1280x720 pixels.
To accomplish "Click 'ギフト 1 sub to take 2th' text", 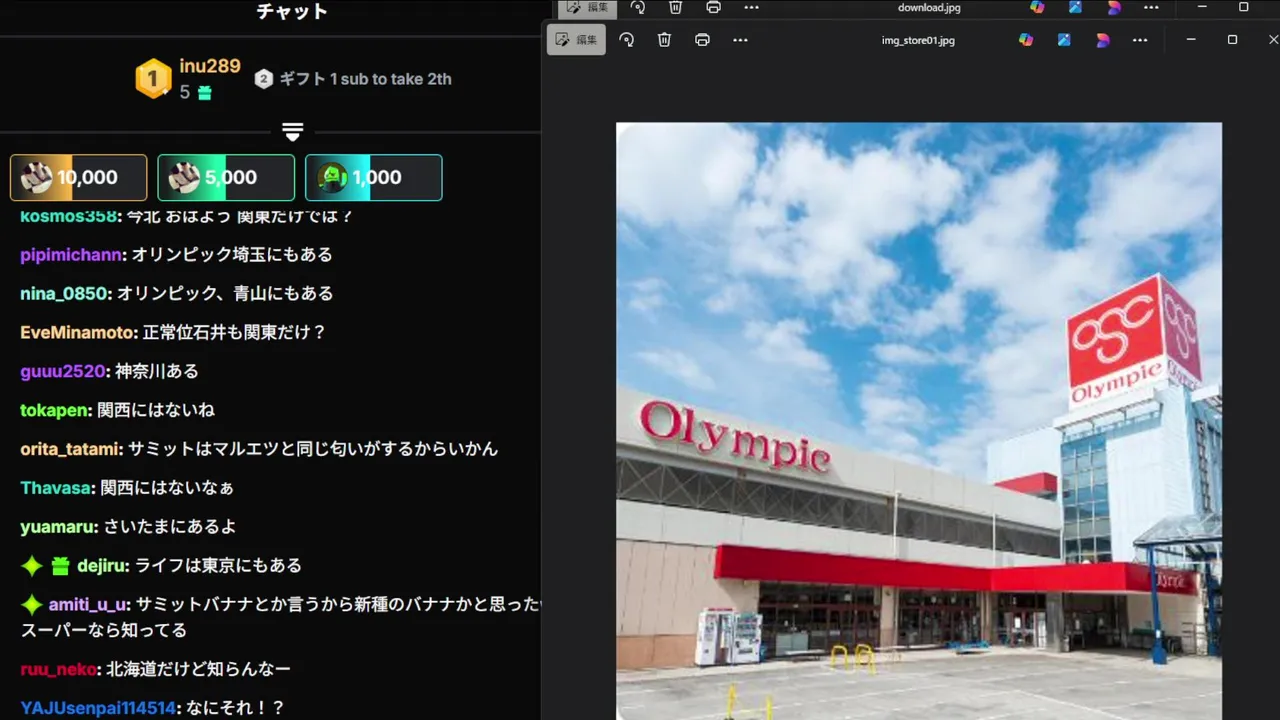I will click(x=365, y=79).
